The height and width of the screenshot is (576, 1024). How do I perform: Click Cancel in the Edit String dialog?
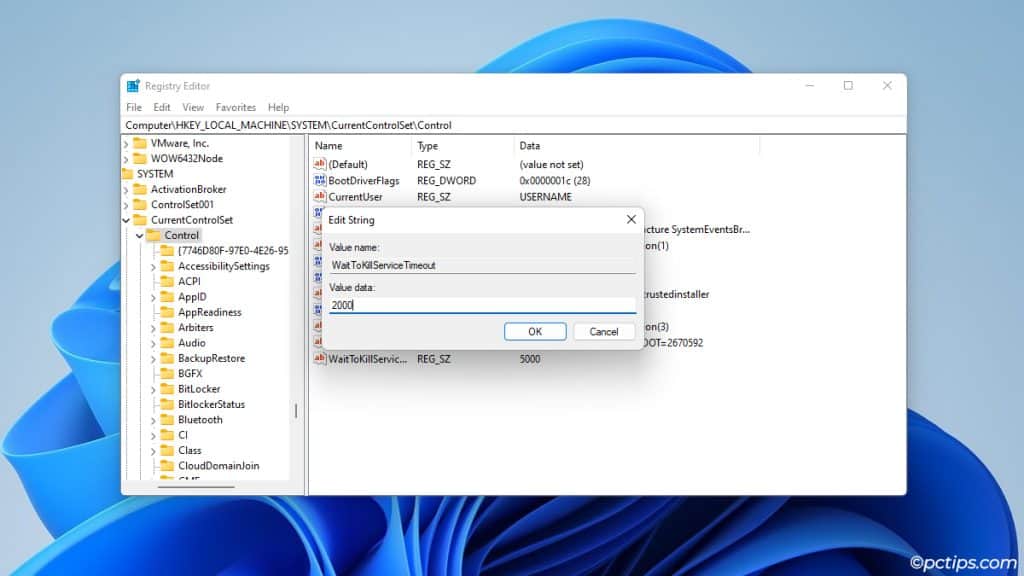coord(605,331)
